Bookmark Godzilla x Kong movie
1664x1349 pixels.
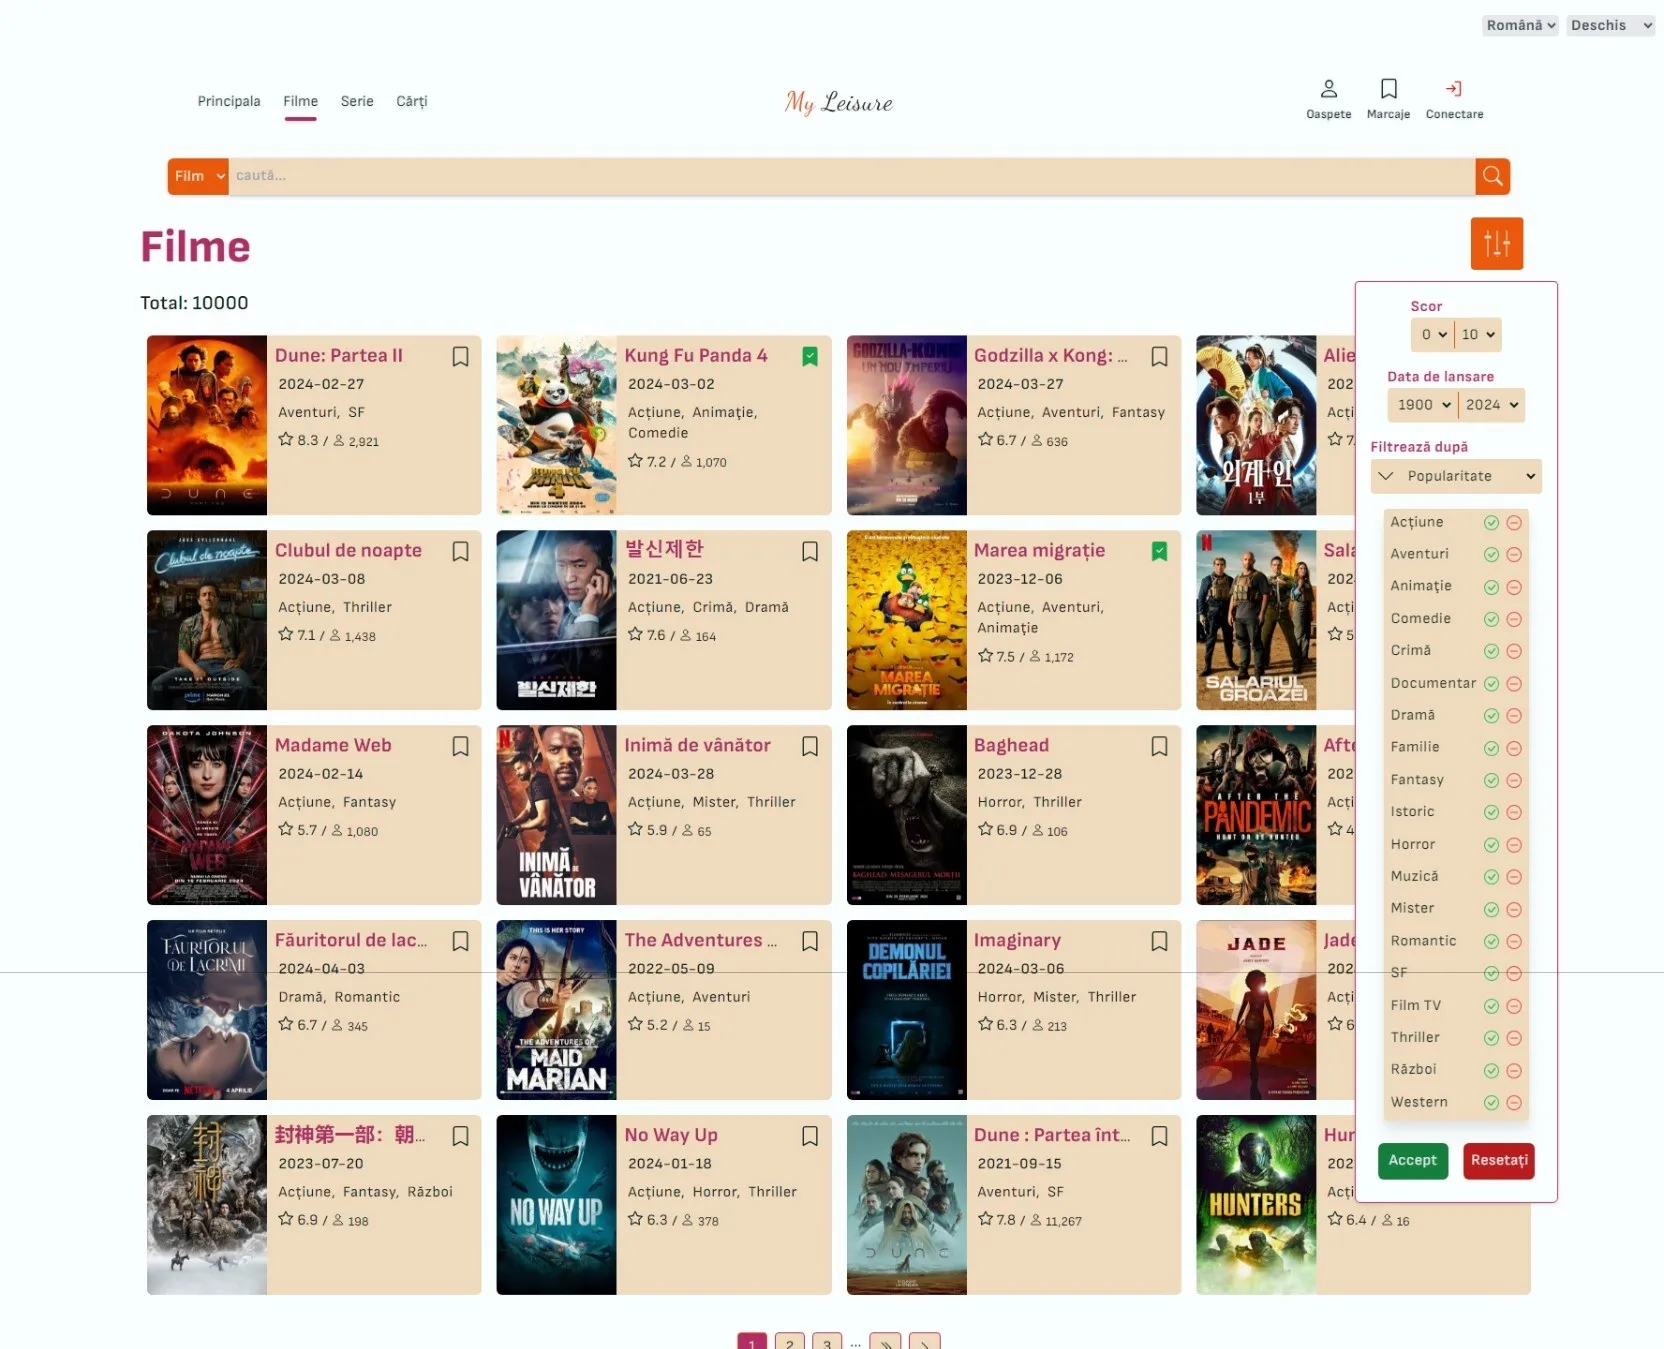tap(1159, 356)
